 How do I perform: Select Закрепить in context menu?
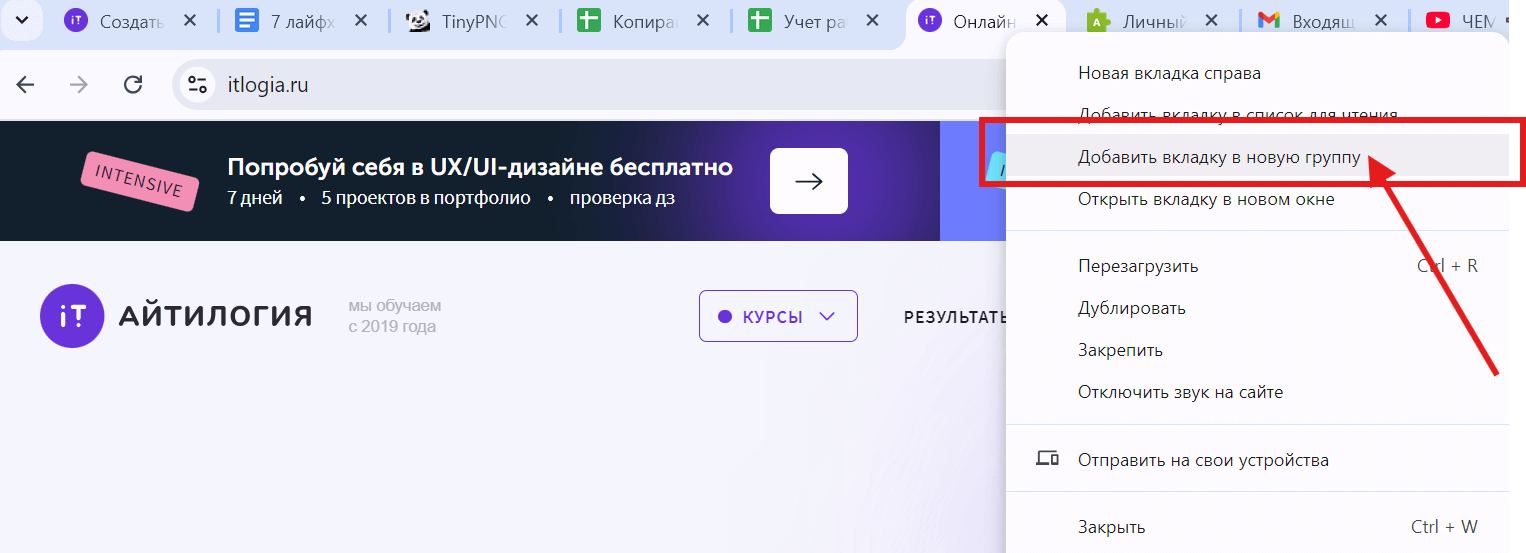[1119, 350]
